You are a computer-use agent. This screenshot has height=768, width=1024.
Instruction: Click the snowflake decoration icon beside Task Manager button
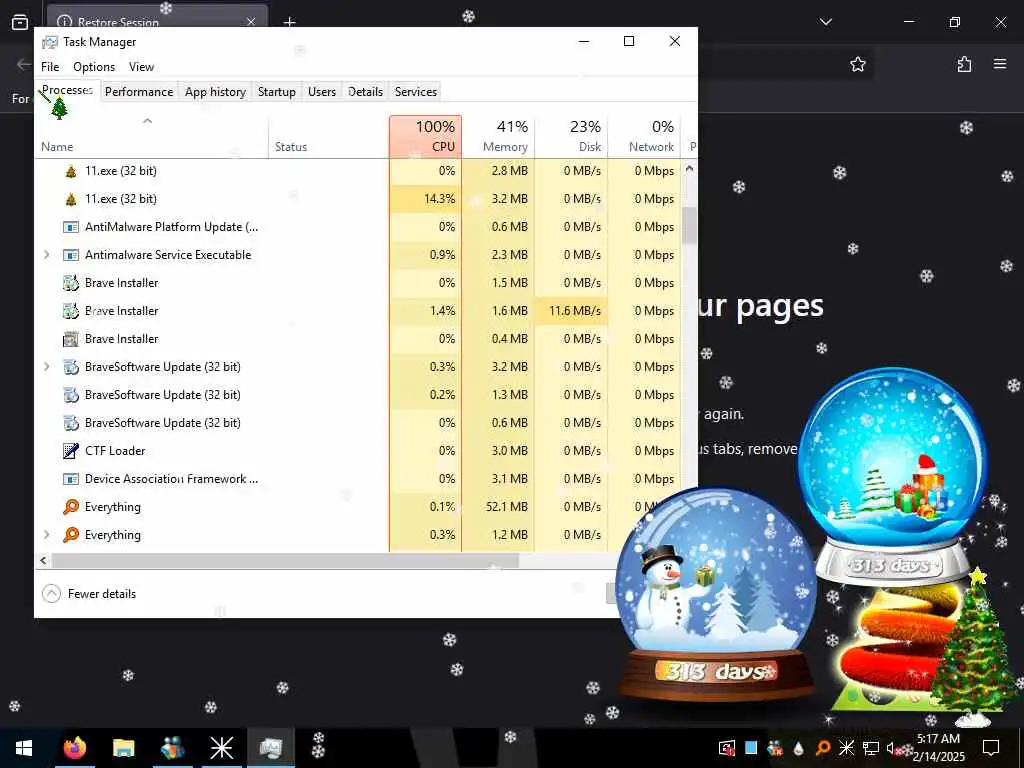point(318,745)
